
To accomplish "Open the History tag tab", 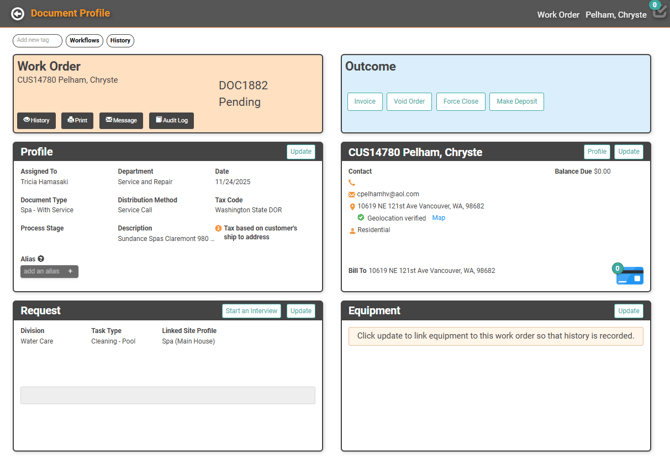I will point(120,41).
